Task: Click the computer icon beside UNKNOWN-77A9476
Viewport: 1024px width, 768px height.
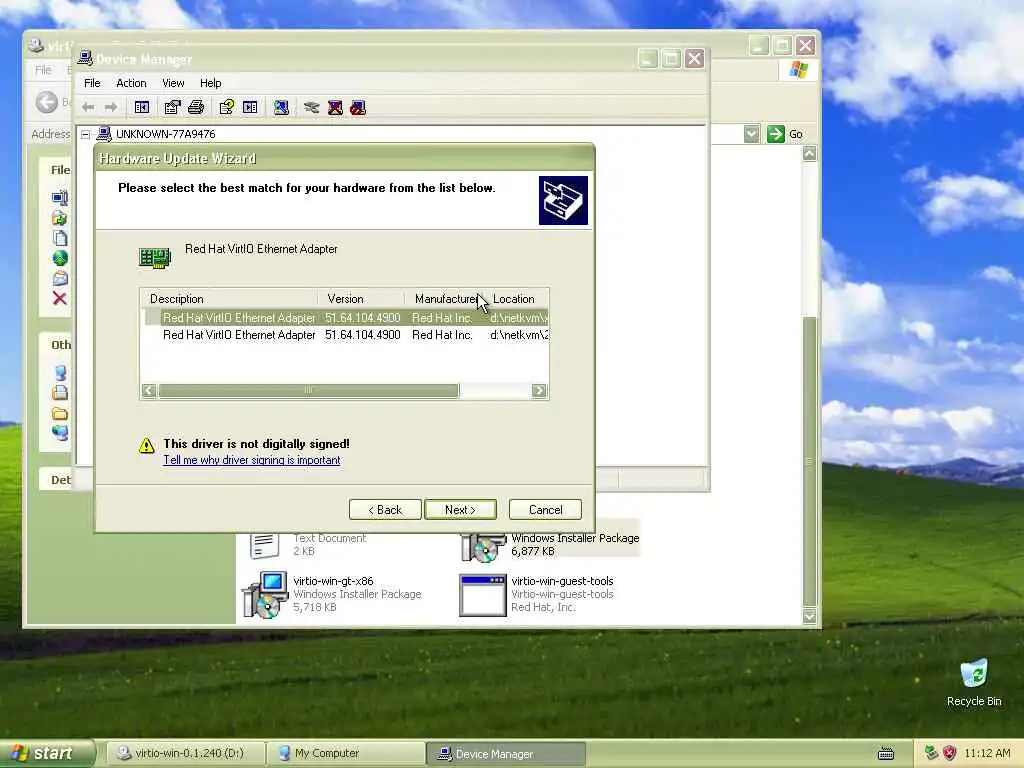Action: (104, 134)
